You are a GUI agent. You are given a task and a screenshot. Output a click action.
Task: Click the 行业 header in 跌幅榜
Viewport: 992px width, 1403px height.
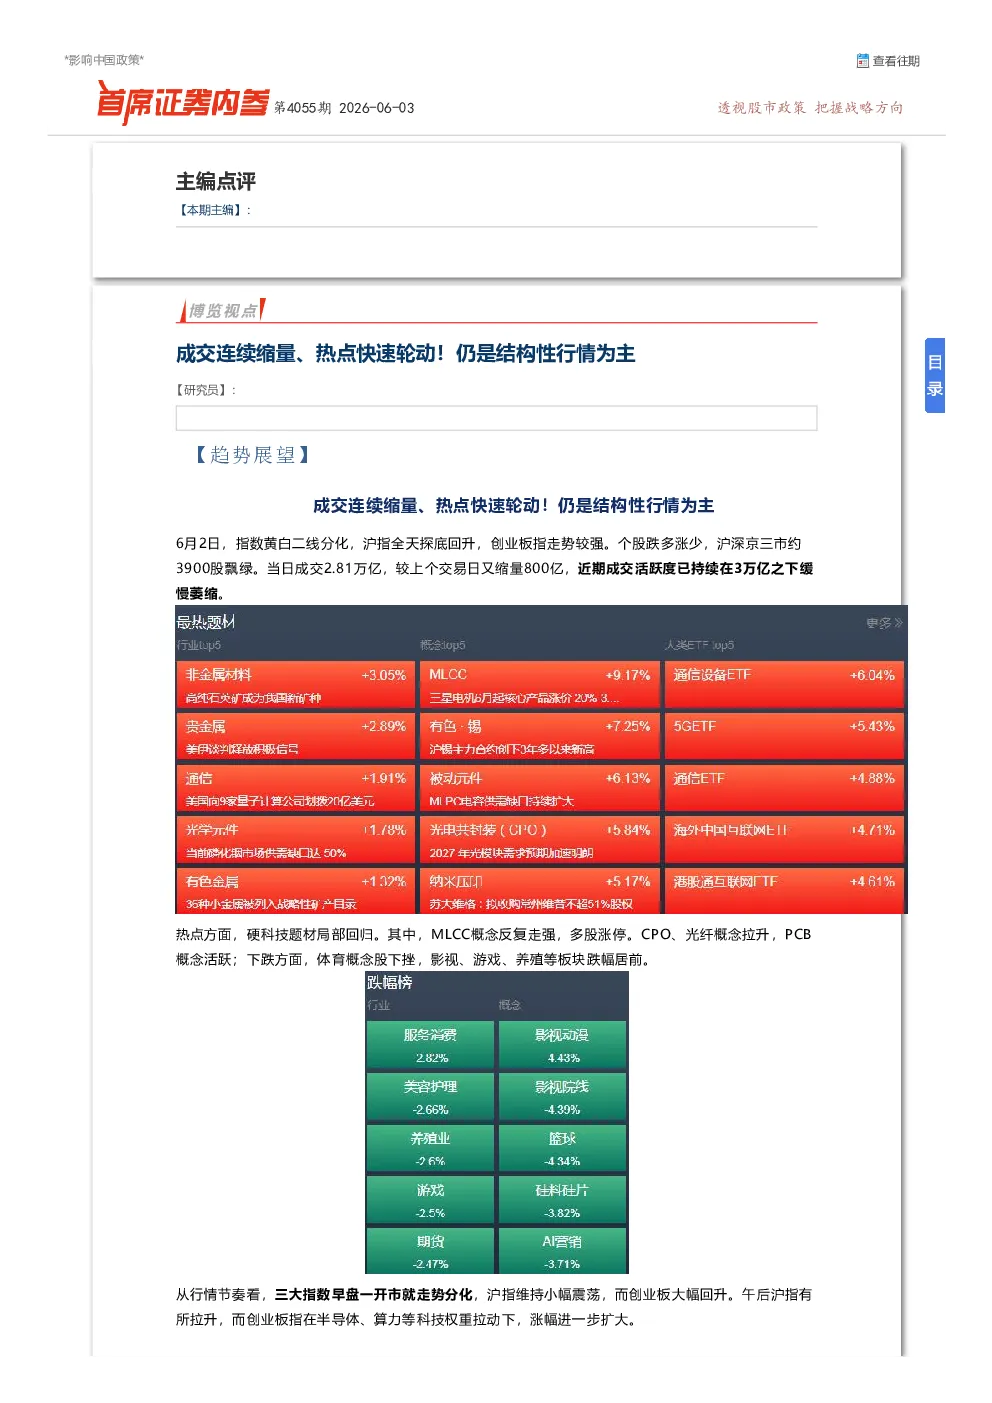379,1005
